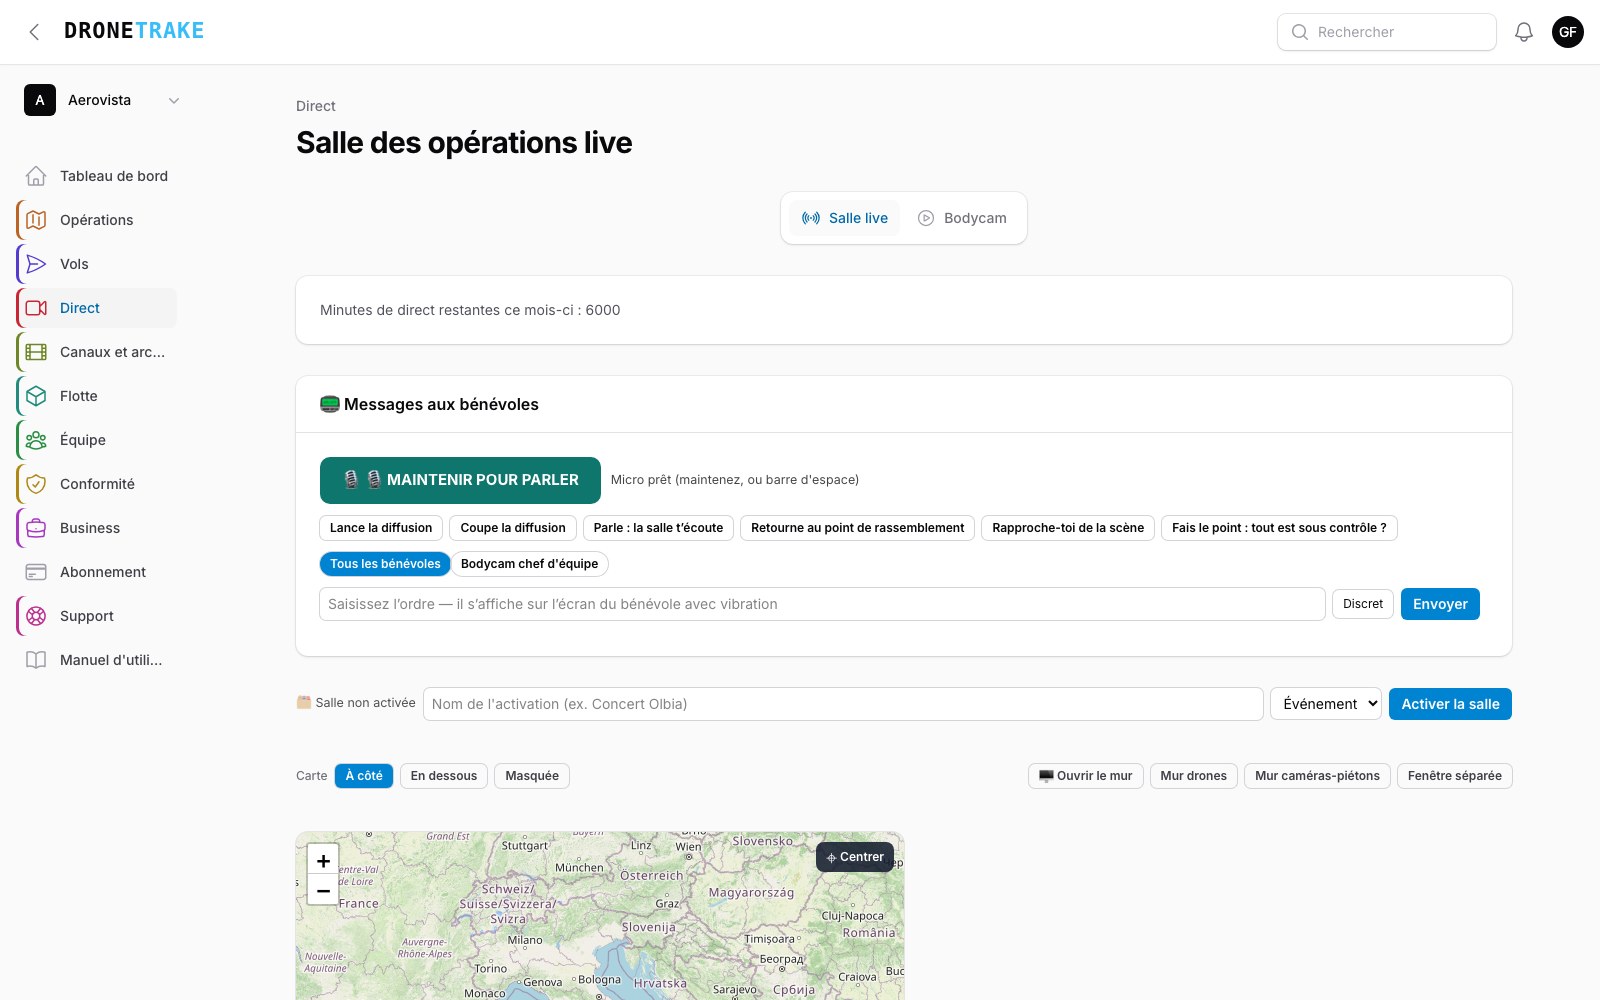Zoom in on the map
The image size is (1600, 1000).
click(x=323, y=861)
